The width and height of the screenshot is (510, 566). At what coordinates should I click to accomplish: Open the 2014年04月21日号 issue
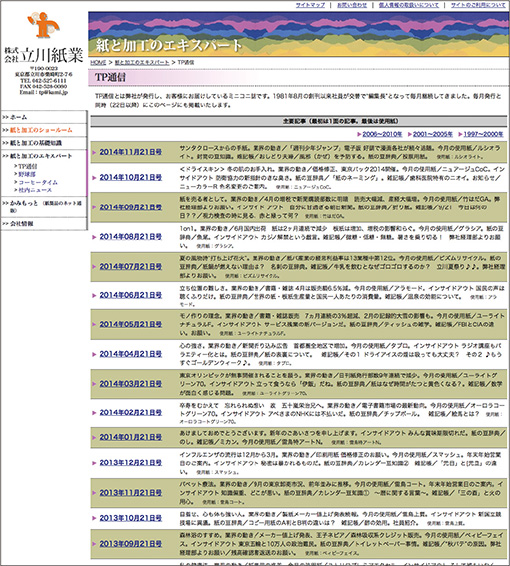[x=131, y=354]
